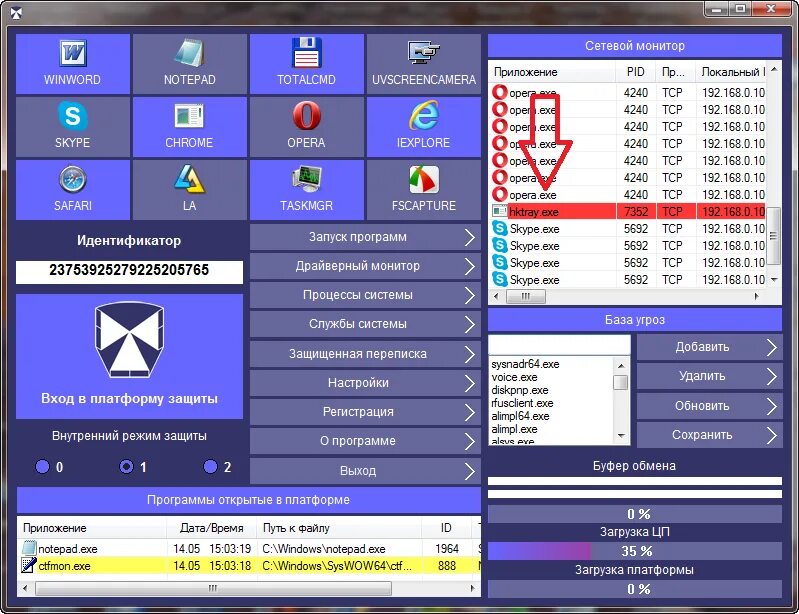This screenshot has width=799, height=614.
Task: Click the Сетевой монитор header
Action: 635,46
